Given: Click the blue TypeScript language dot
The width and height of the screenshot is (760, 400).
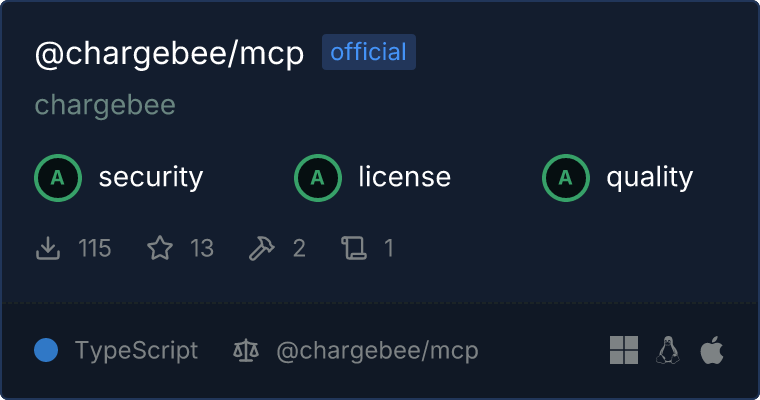Looking at the screenshot, I should tap(46, 350).
